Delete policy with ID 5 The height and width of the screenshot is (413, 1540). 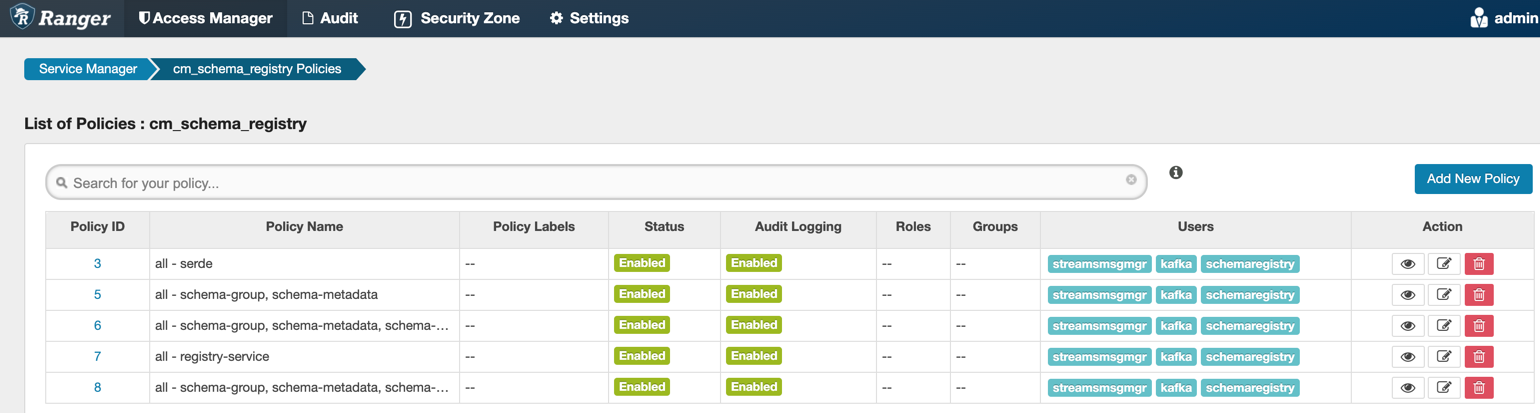click(x=1478, y=295)
